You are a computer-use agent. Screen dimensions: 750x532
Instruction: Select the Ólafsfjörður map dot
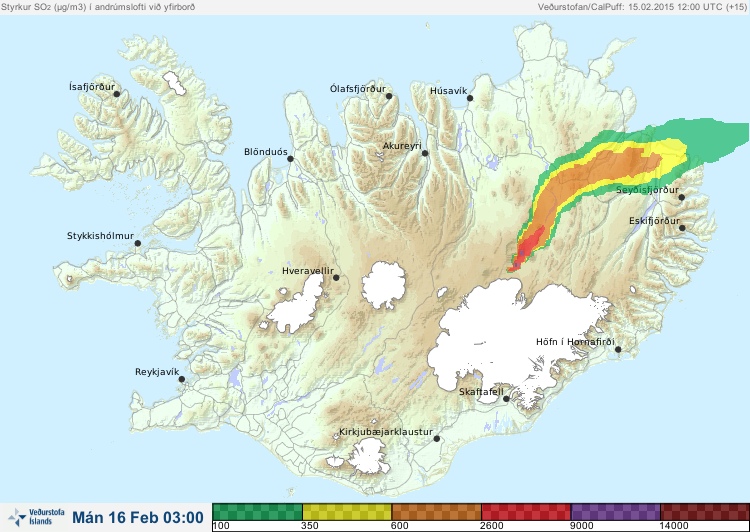(x=389, y=96)
